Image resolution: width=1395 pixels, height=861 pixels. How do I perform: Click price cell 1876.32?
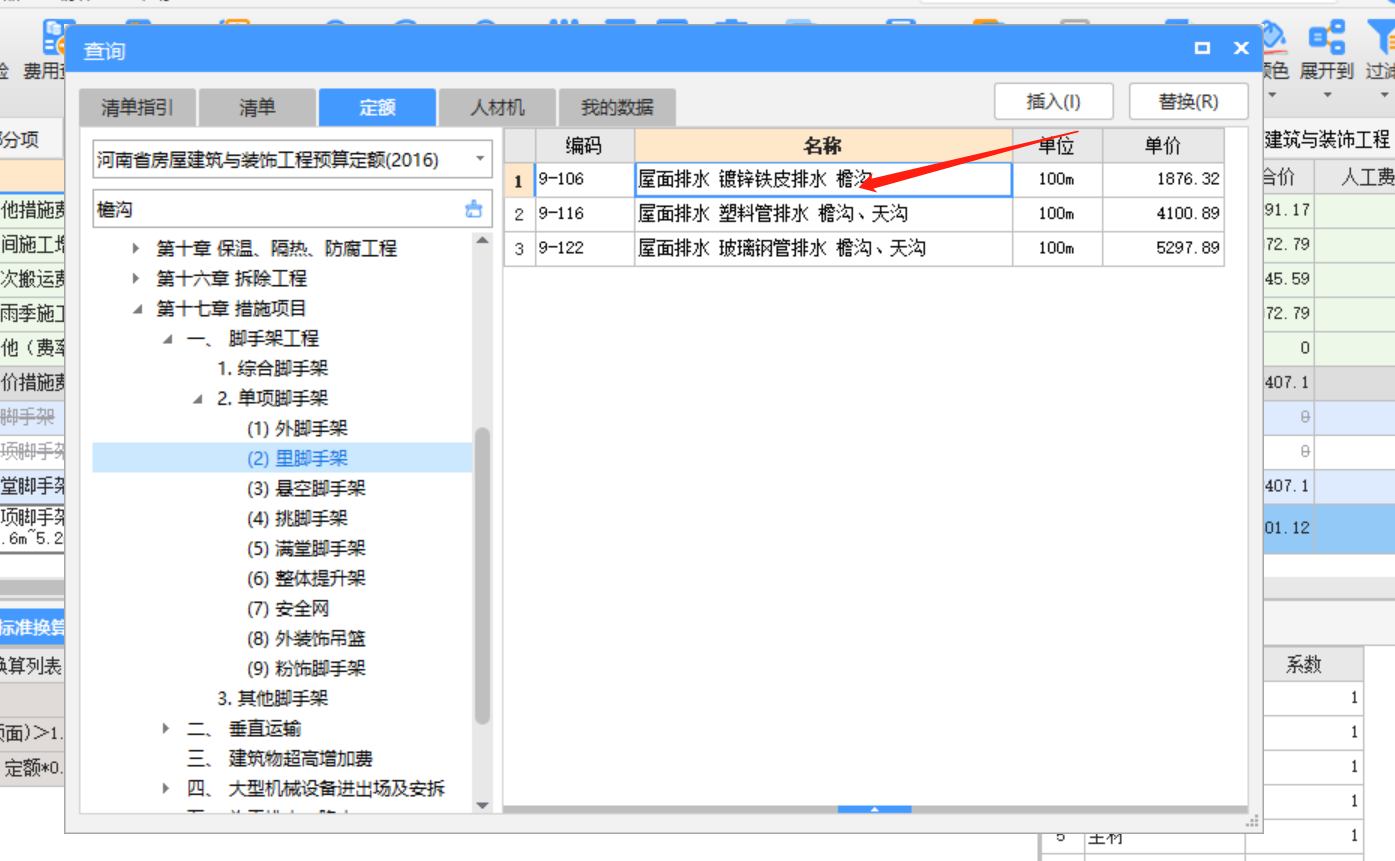pos(1163,180)
